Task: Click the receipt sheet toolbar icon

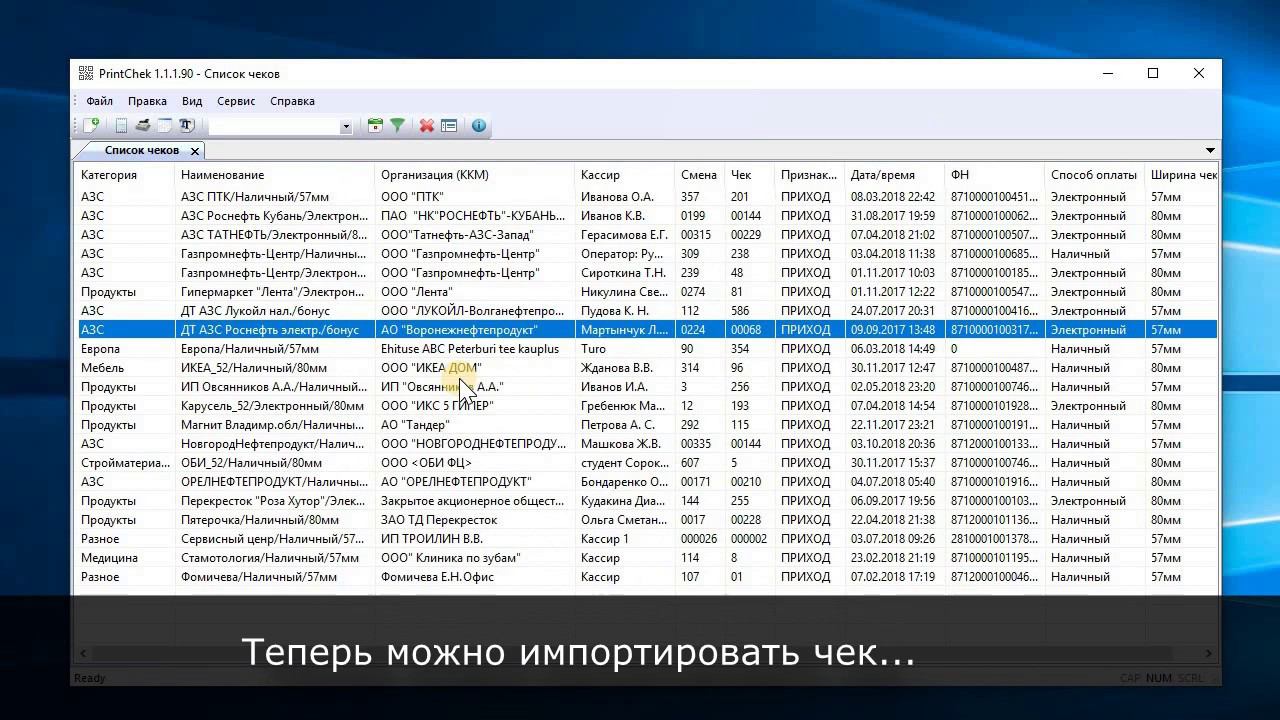Action: (121, 126)
